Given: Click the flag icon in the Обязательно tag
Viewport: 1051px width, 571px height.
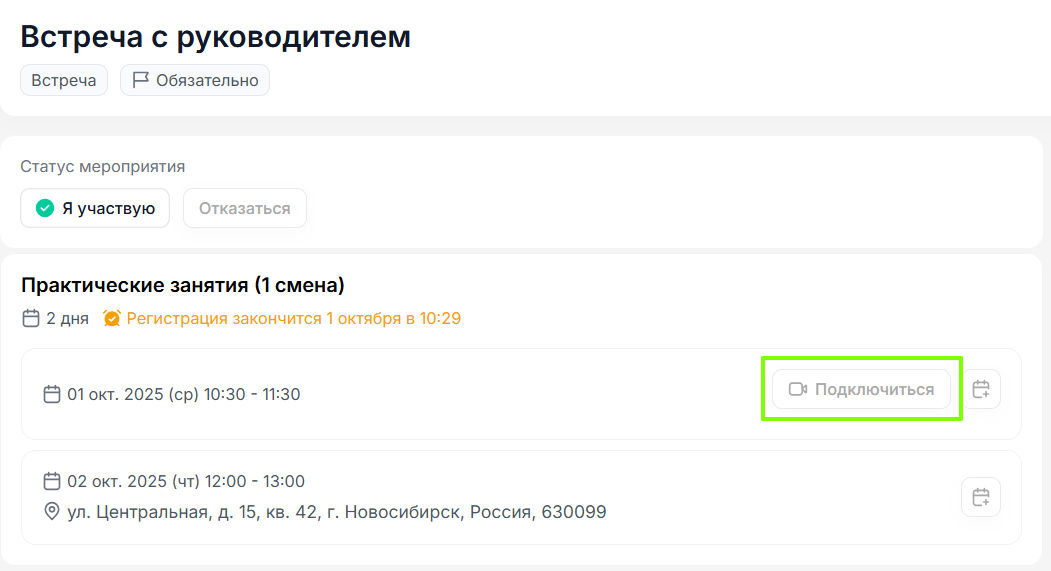Looking at the screenshot, I should 141,81.
